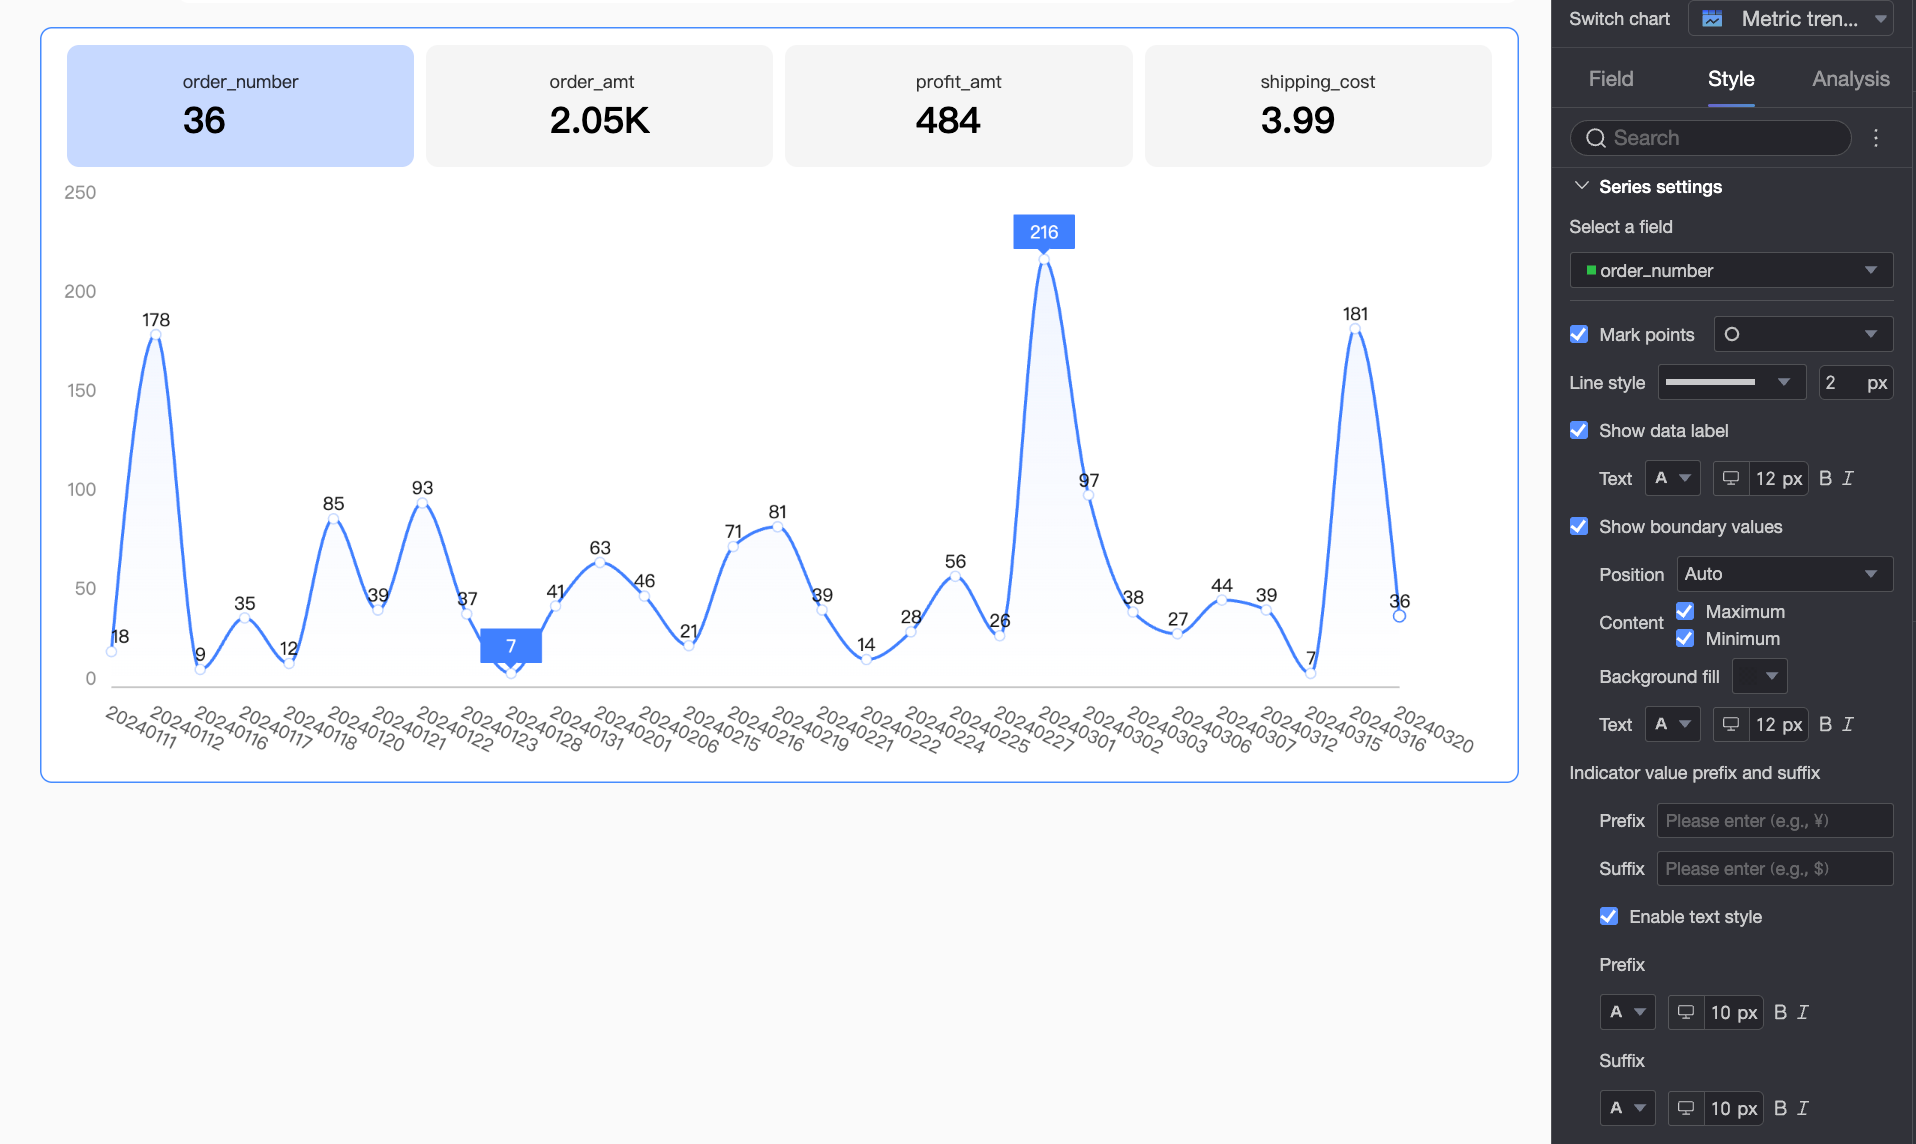Viewport: 1916px width, 1144px height.
Task: Open the order_number field dropdown
Action: click(x=1731, y=270)
